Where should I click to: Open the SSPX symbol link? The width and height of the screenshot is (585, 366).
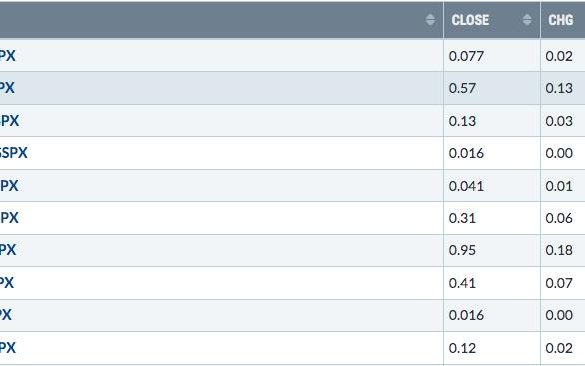[13, 153]
